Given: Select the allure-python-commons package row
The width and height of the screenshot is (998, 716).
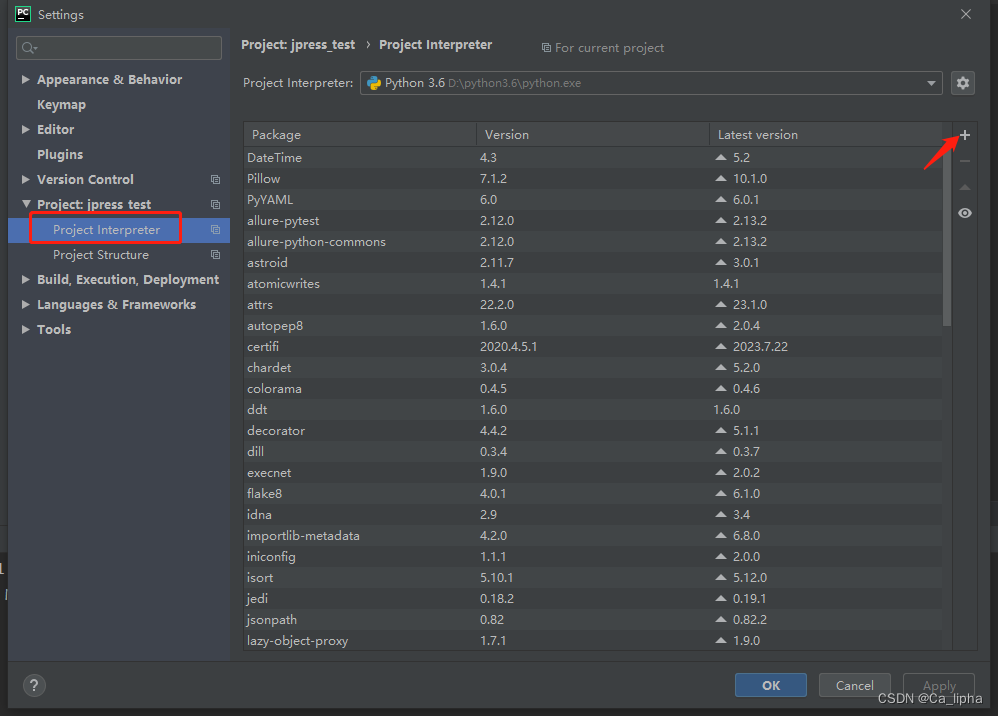Looking at the screenshot, I should pyautogui.click(x=593, y=241).
